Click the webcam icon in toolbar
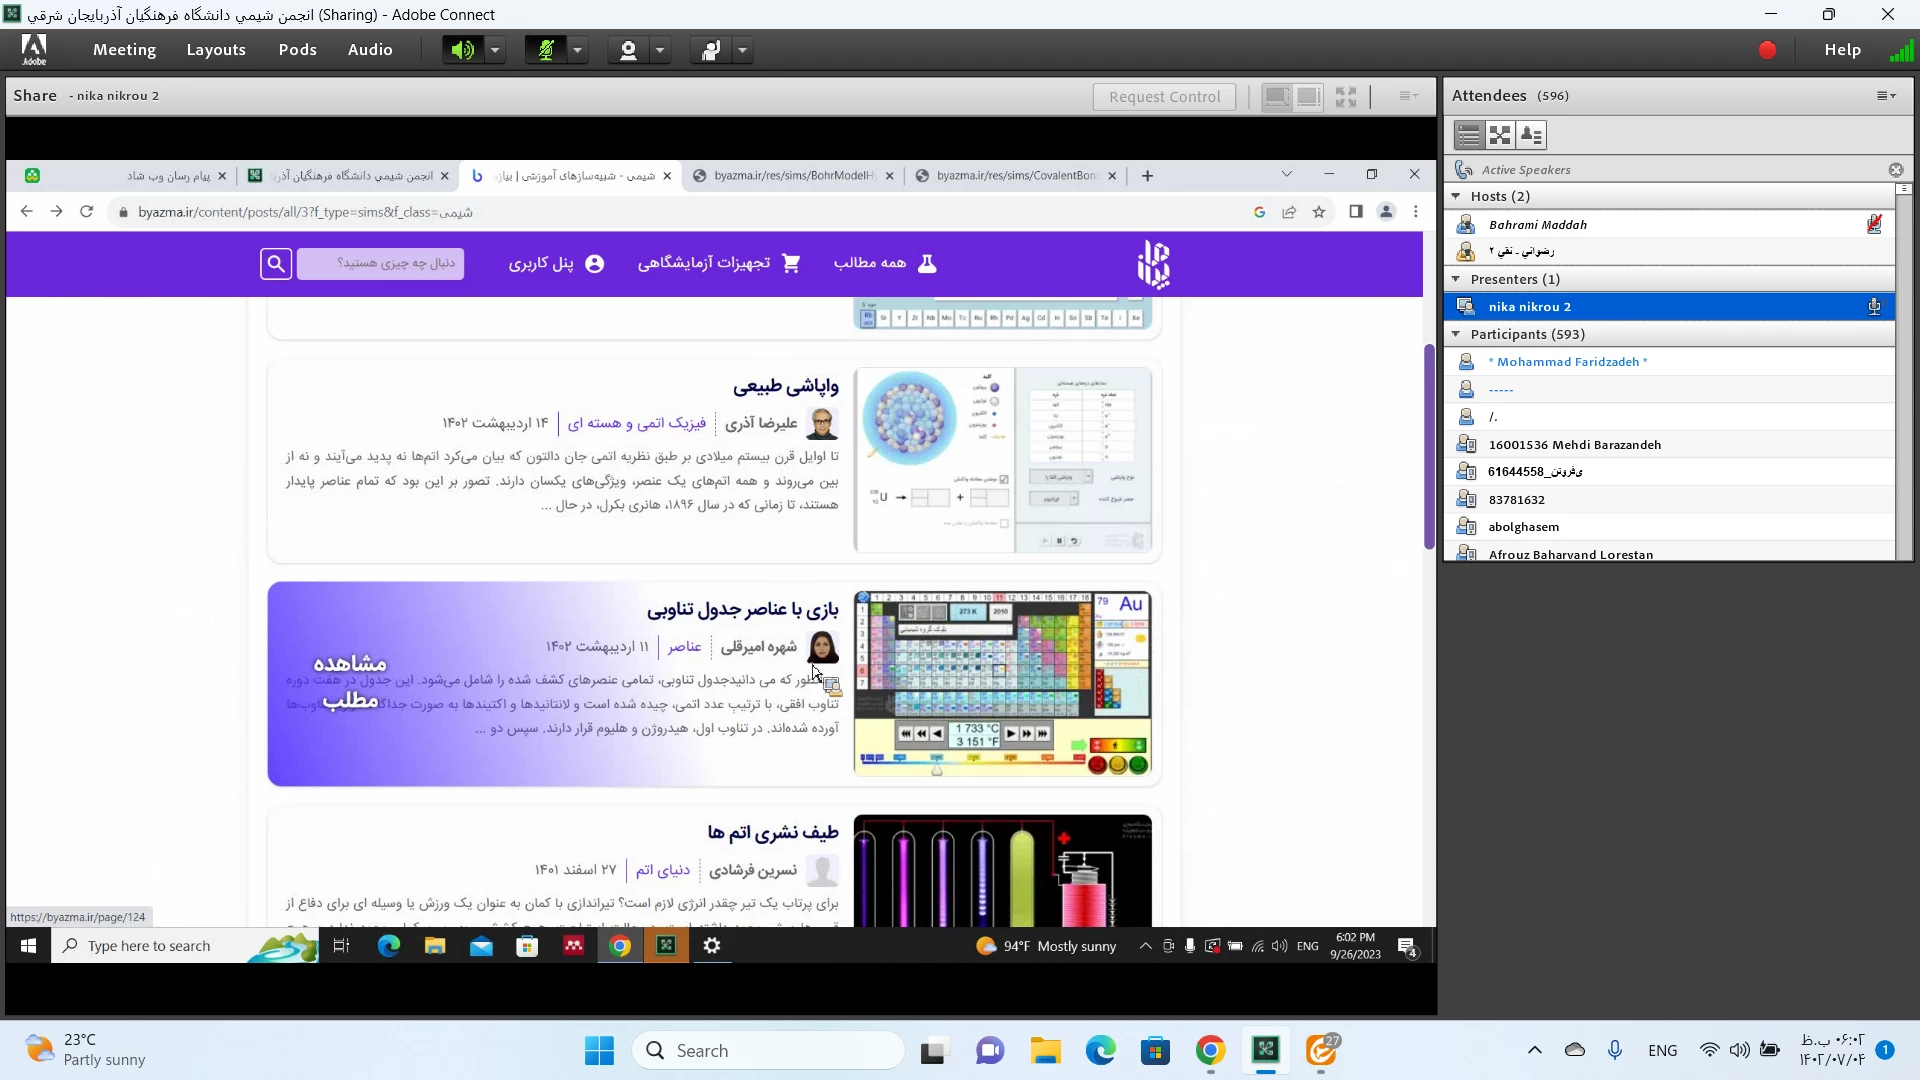Viewport: 1920px width, 1080px height. pos(628,50)
